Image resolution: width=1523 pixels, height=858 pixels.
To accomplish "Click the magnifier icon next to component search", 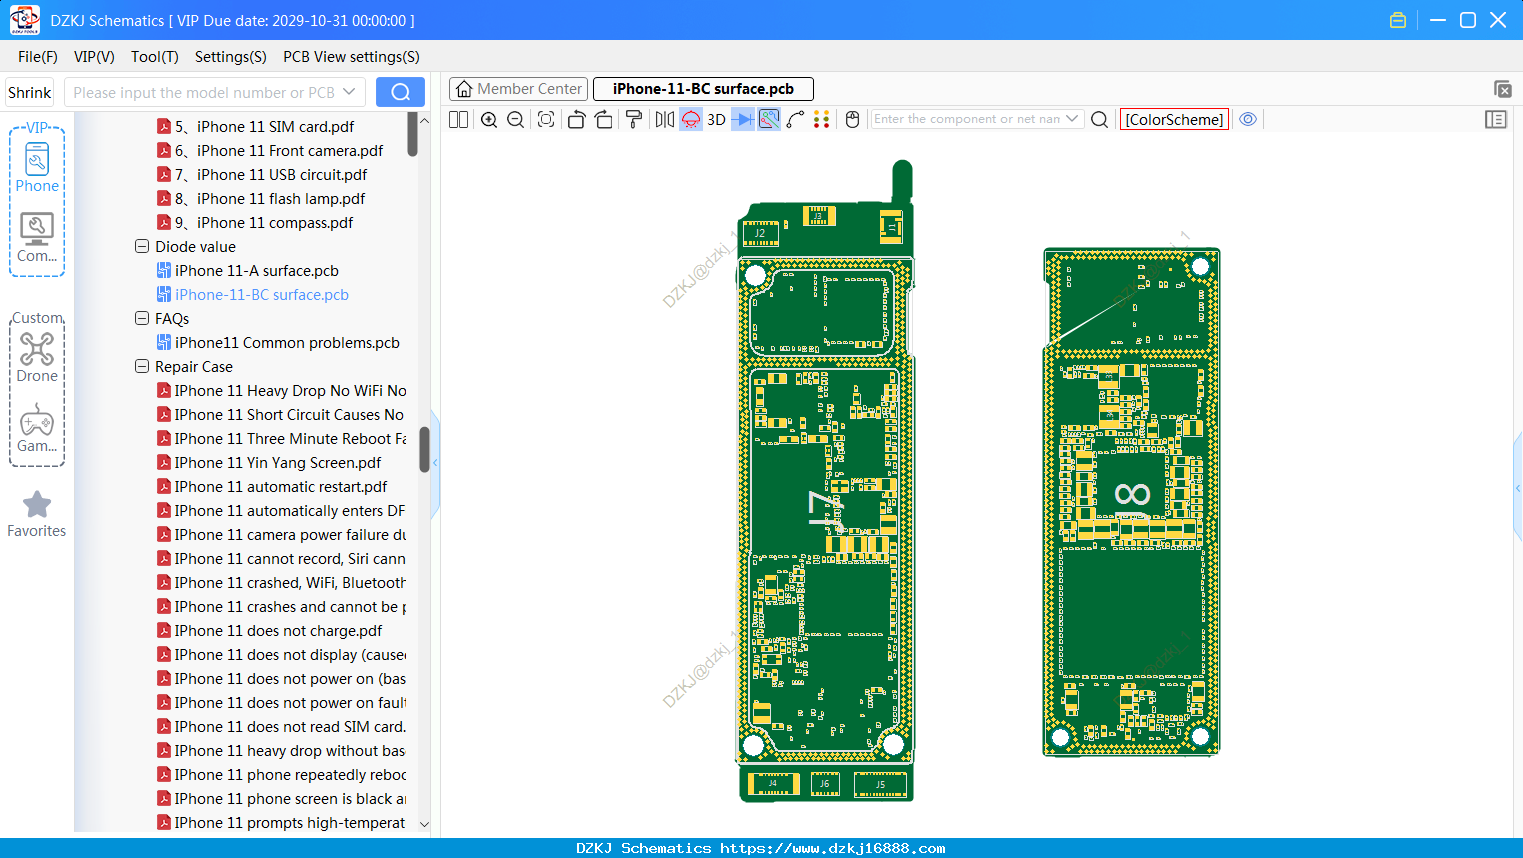I will [1099, 119].
